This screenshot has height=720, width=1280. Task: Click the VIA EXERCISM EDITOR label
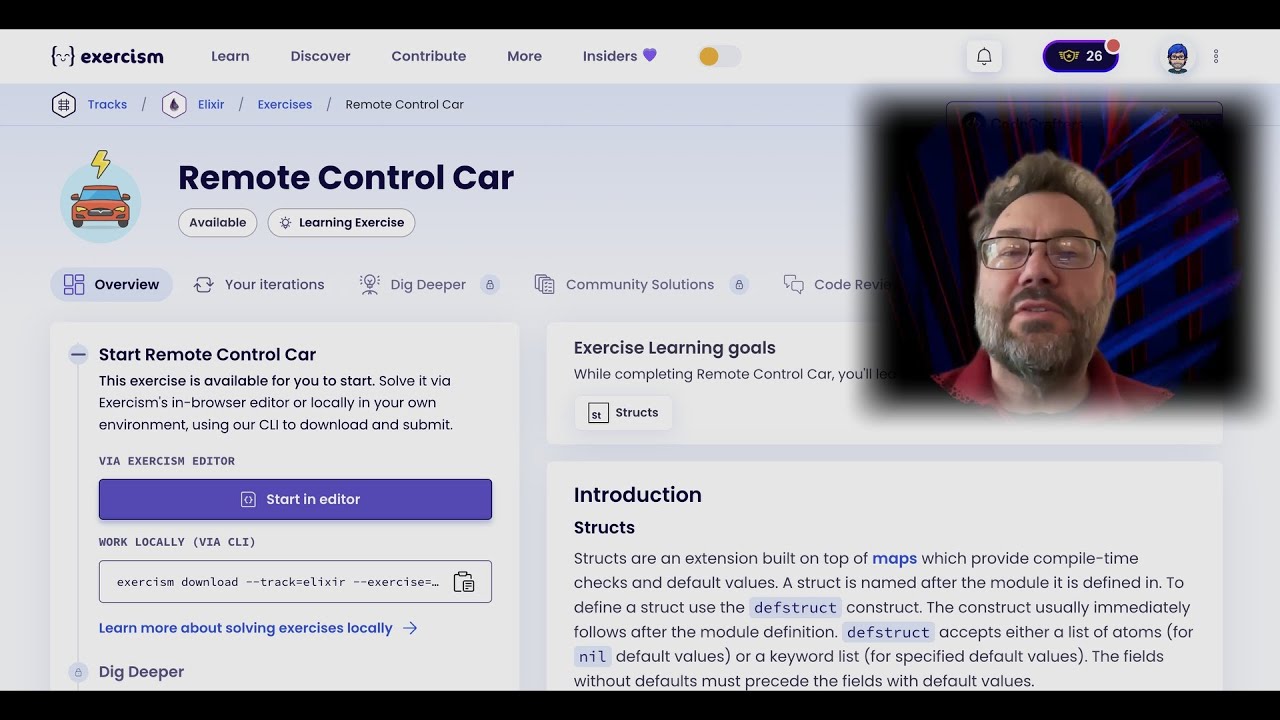tap(167, 461)
